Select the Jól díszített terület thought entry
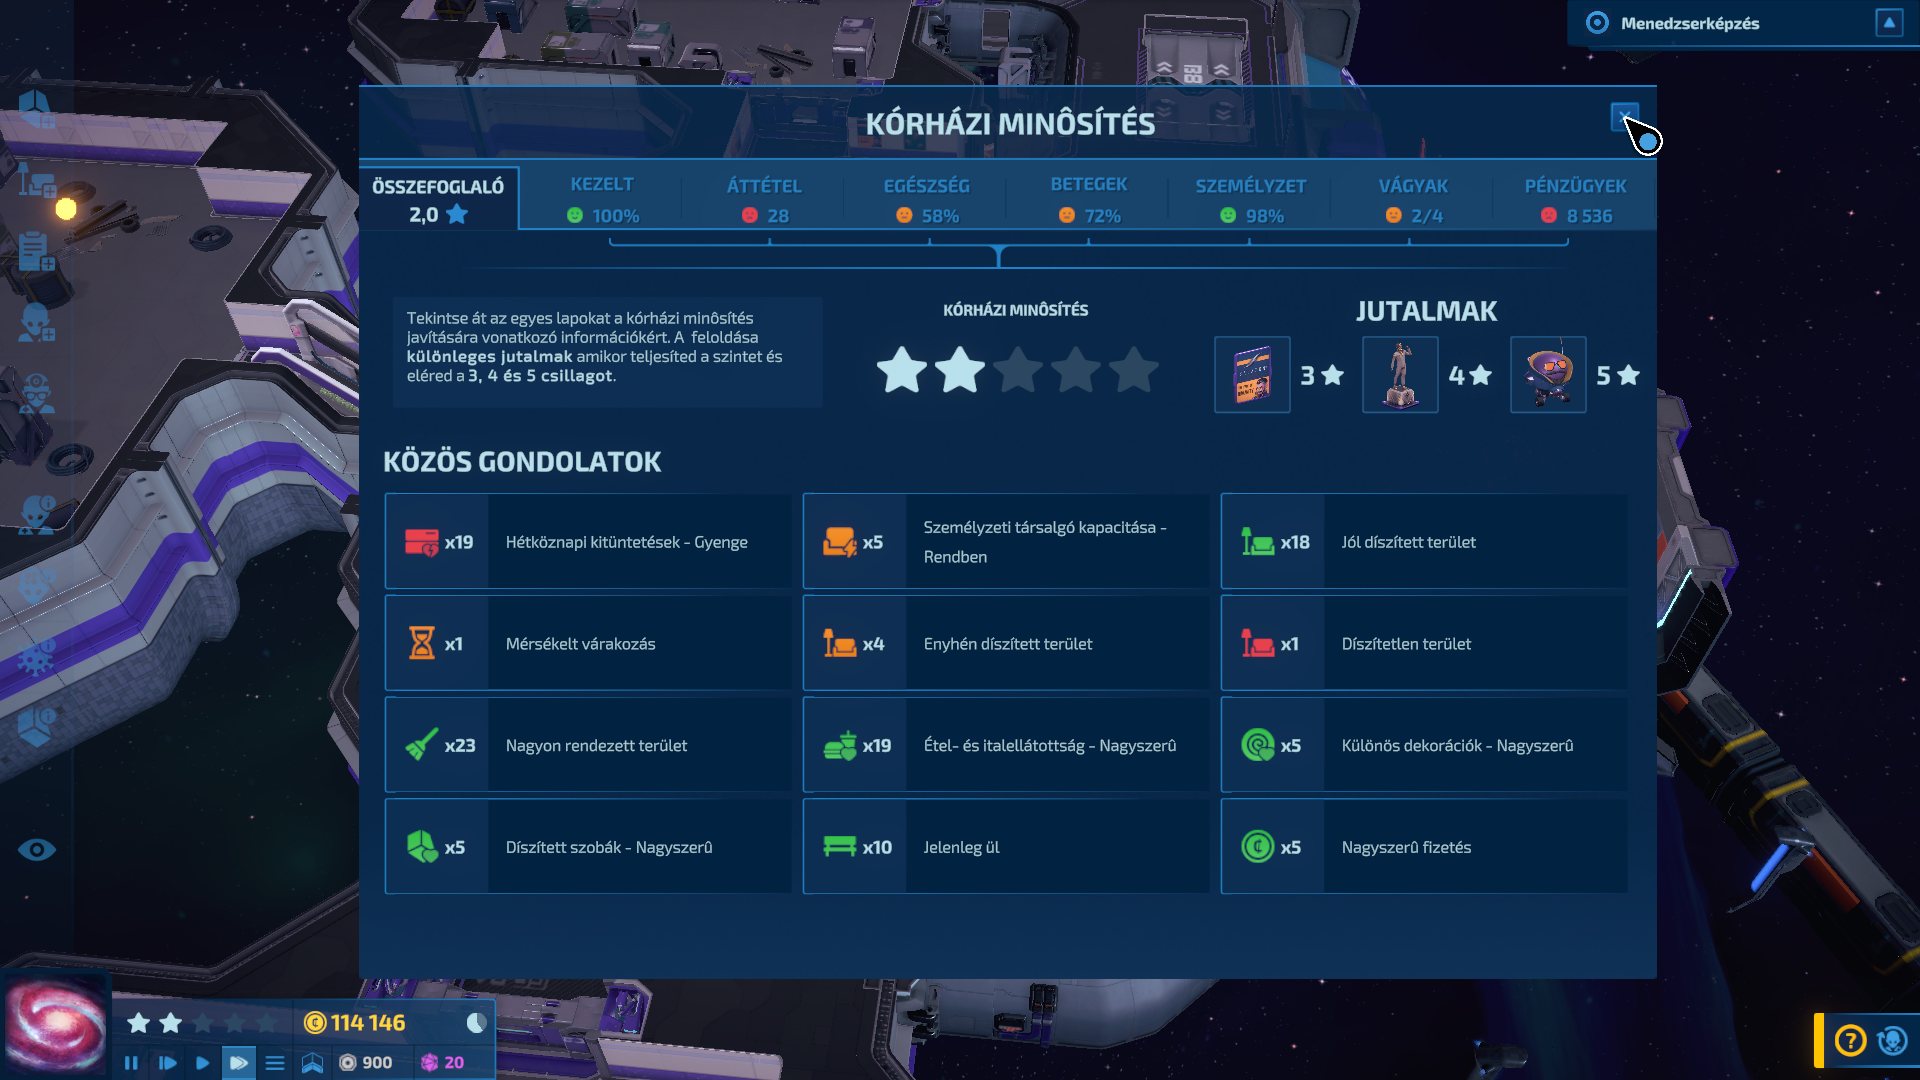 (1424, 542)
